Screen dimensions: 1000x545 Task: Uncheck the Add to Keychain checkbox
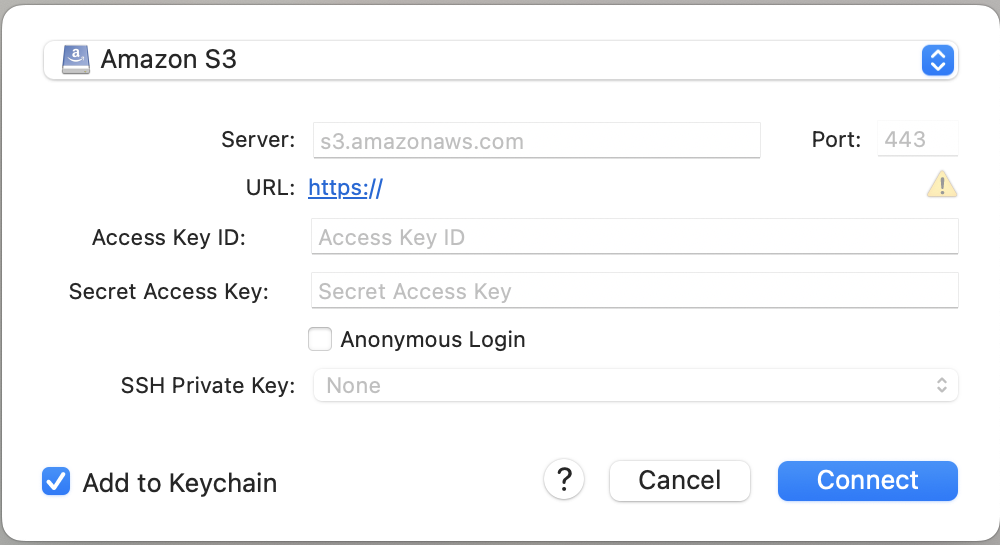pos(56,481)
